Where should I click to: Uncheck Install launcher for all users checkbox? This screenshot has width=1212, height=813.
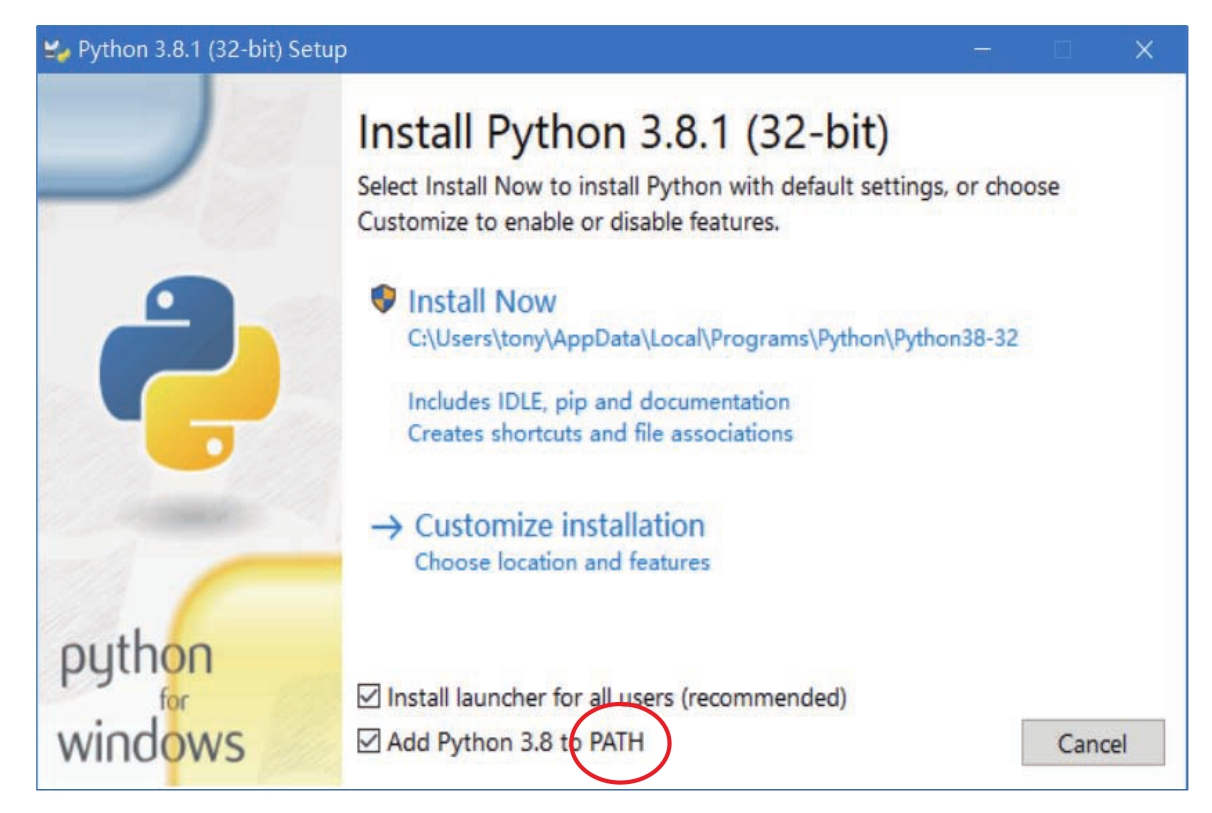click(x=370, y=697)
